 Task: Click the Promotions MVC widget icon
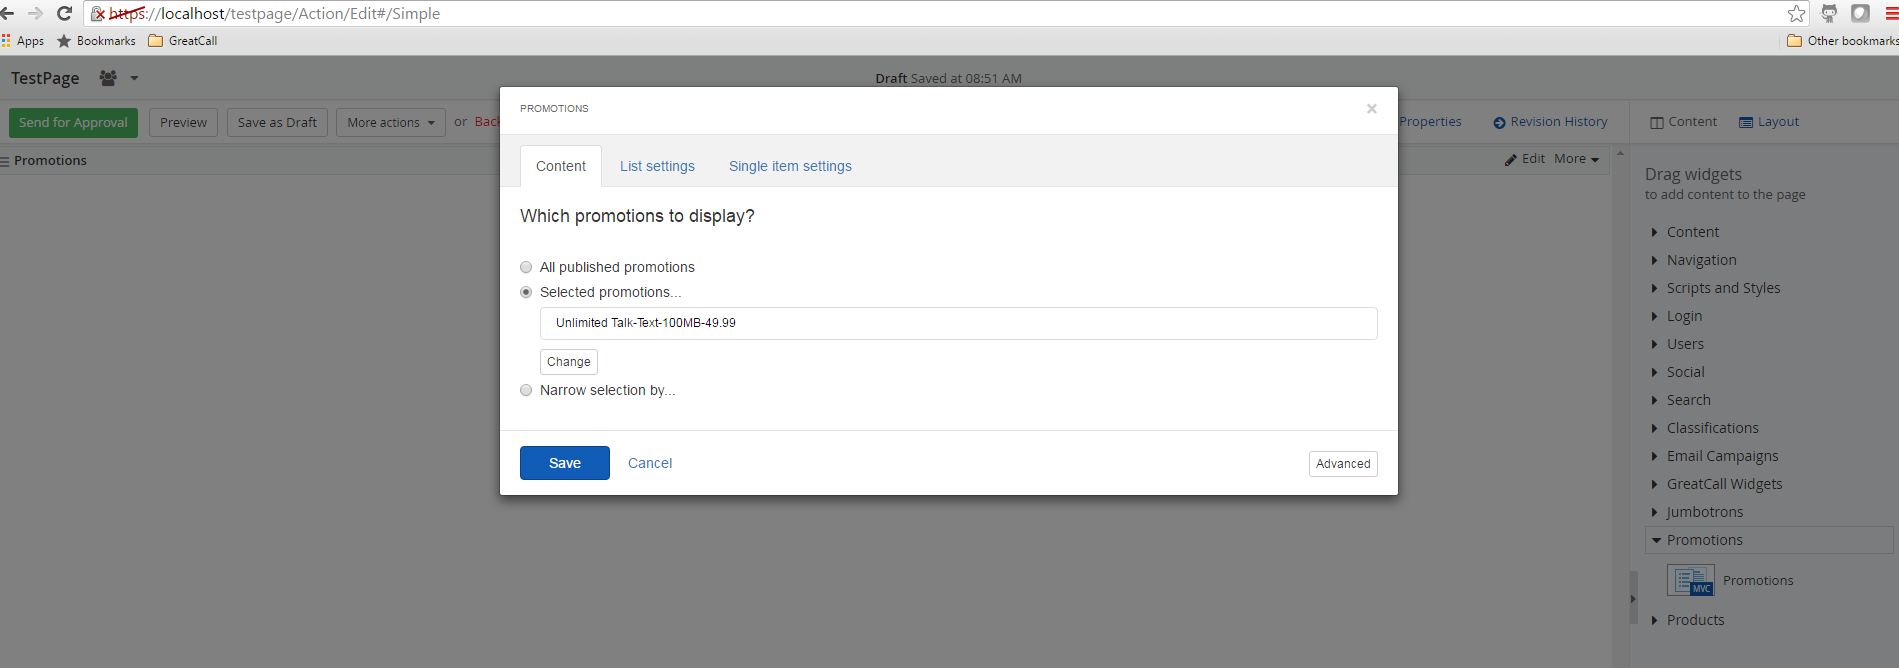click(x=1691, y=580)
